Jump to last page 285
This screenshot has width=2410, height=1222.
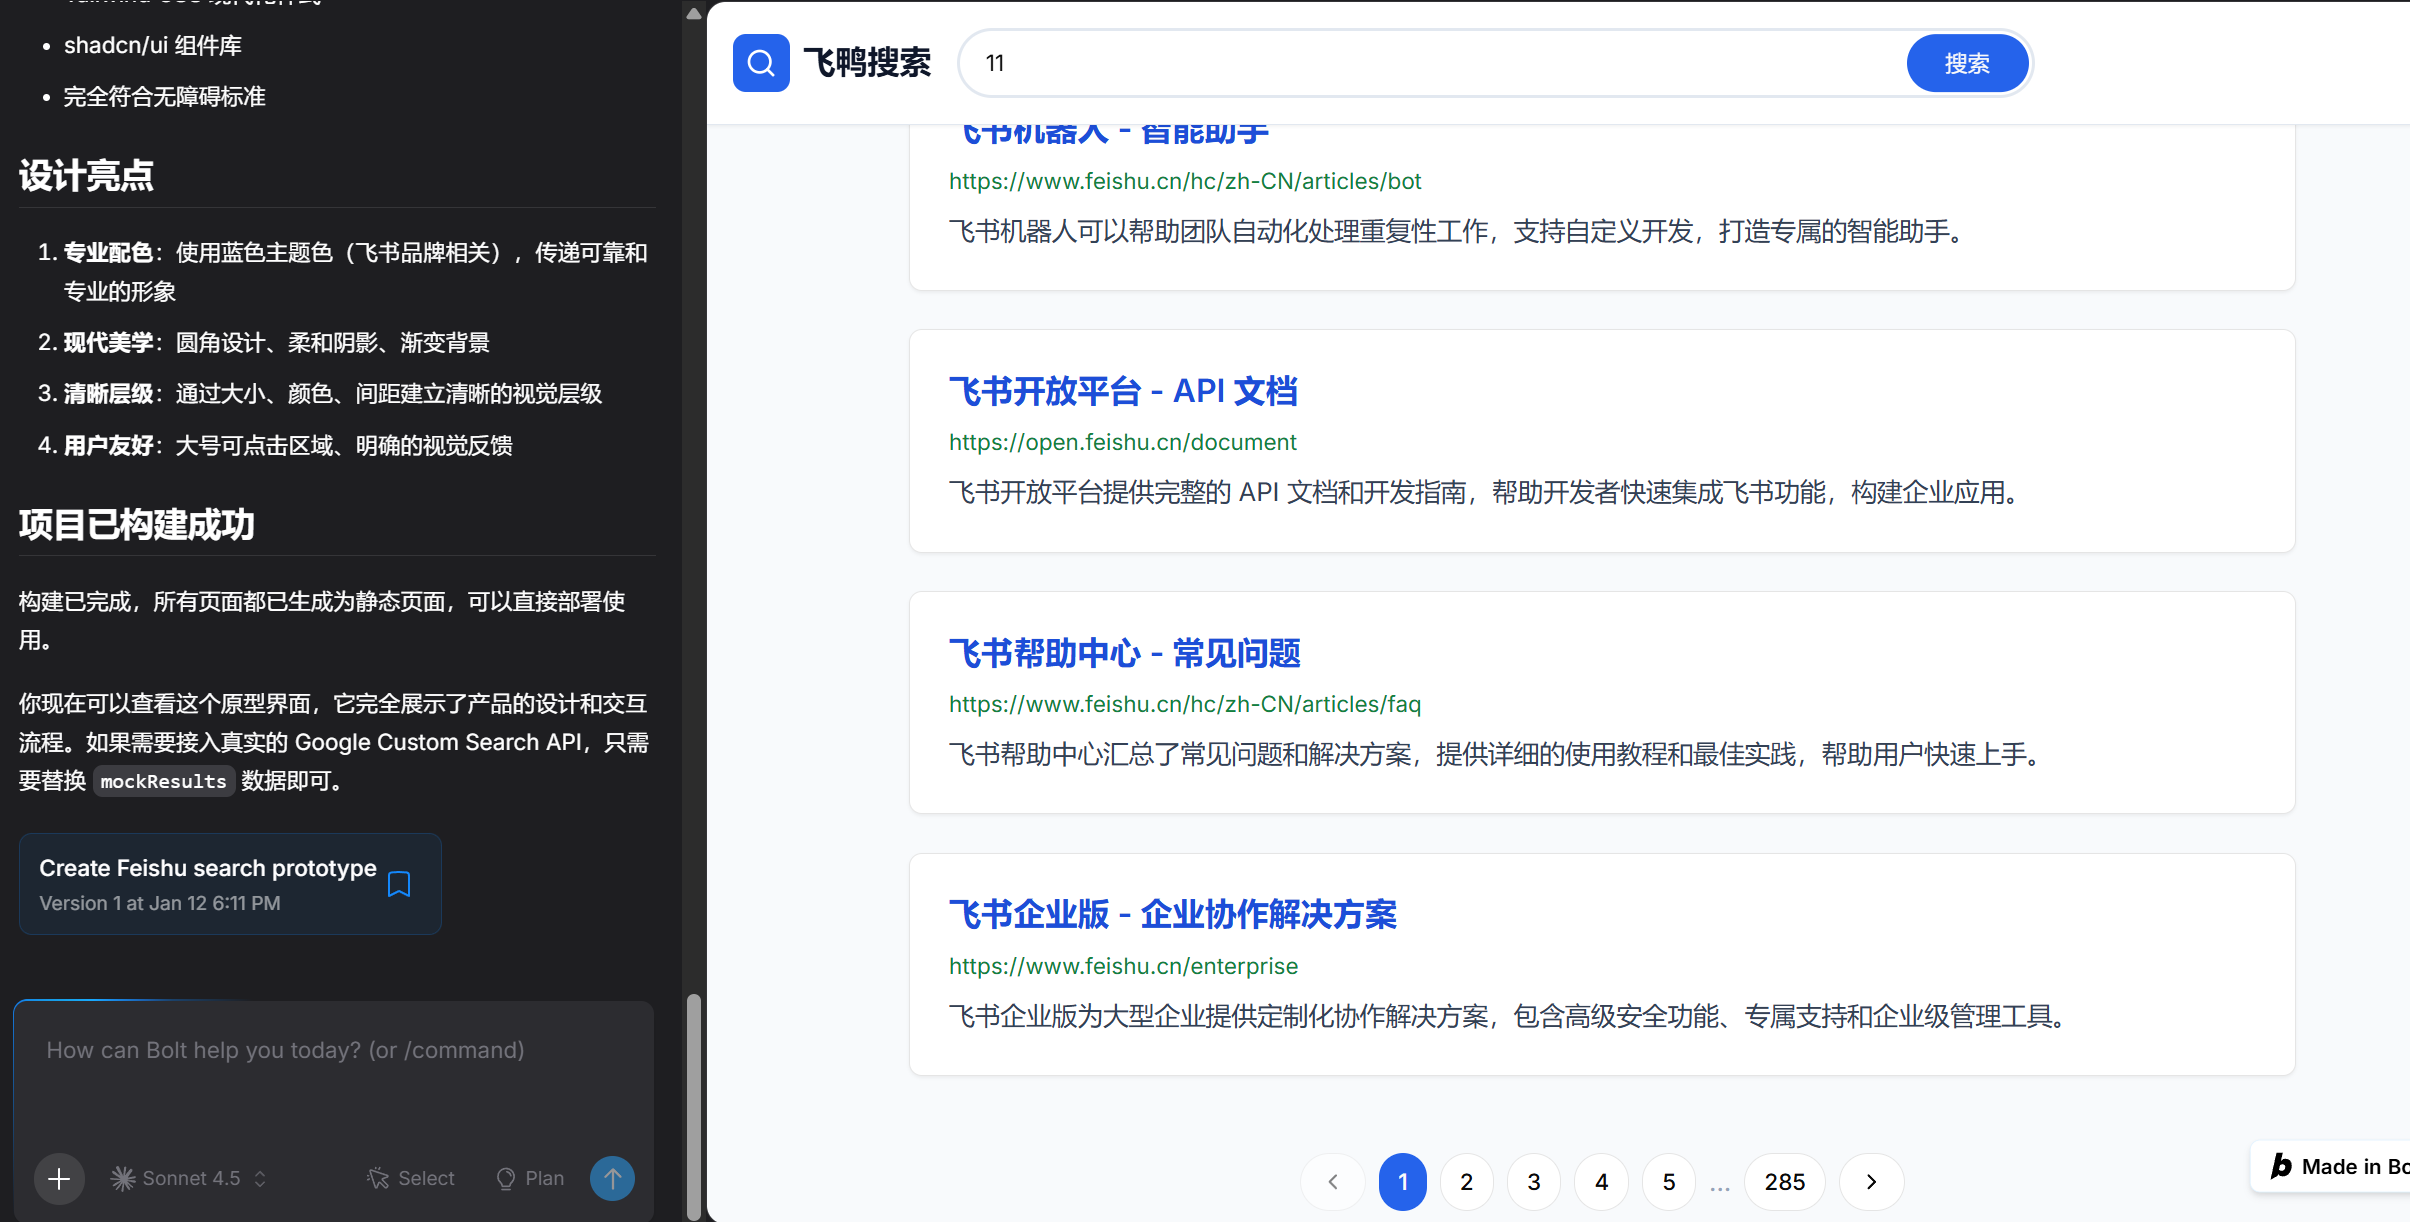(x=1784, y=1182)
